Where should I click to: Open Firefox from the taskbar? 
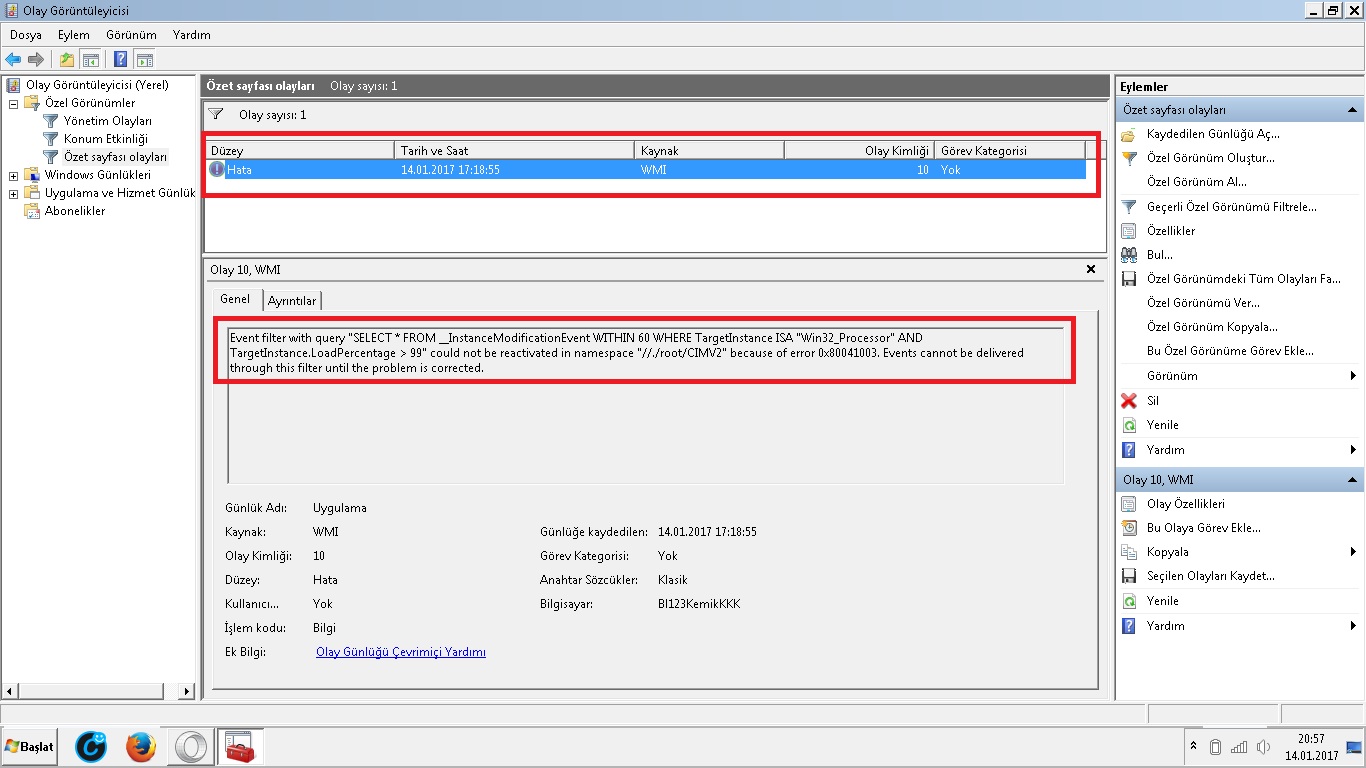[x=141, y=746]
